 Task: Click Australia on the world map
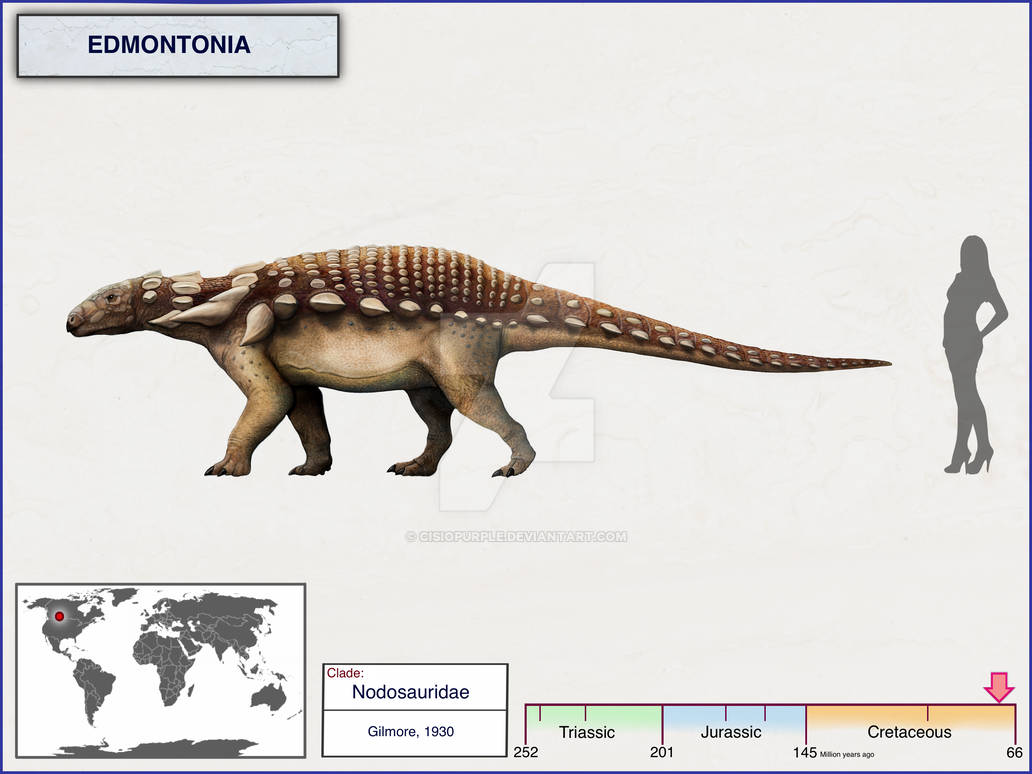(269, 696)
